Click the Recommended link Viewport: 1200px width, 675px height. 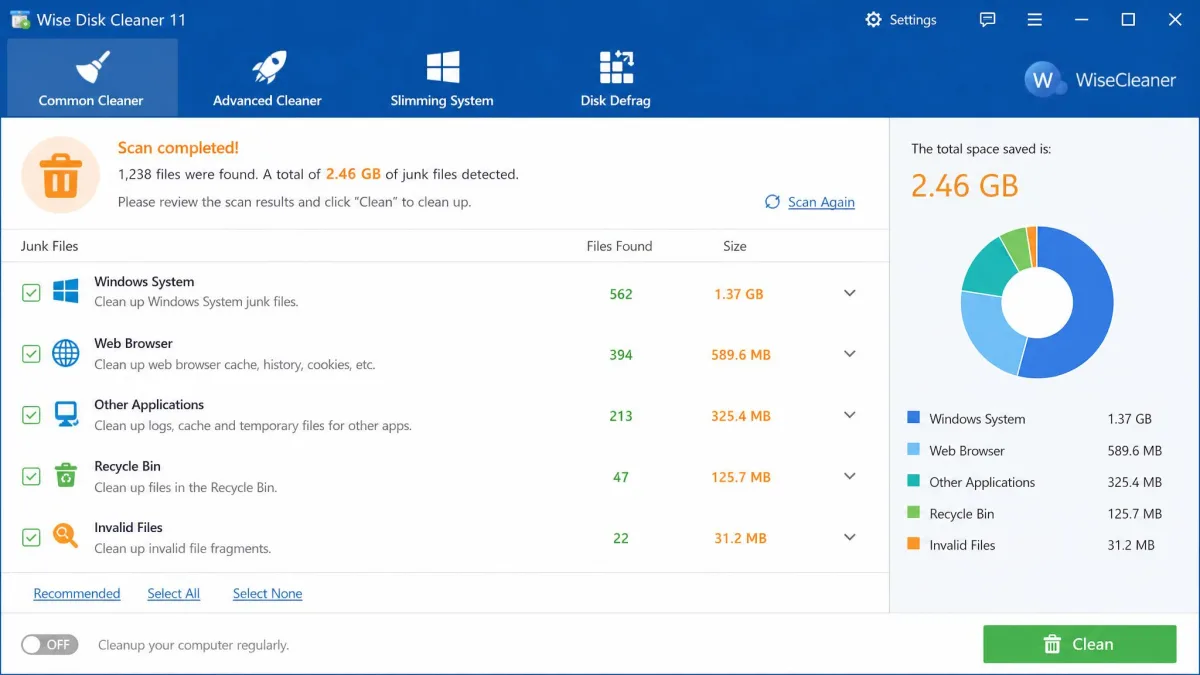pos(77,593)
